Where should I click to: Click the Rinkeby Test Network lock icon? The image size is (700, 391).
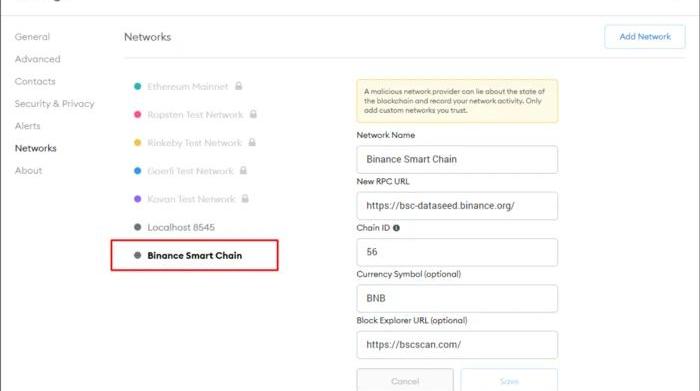(x=252, y=142)
